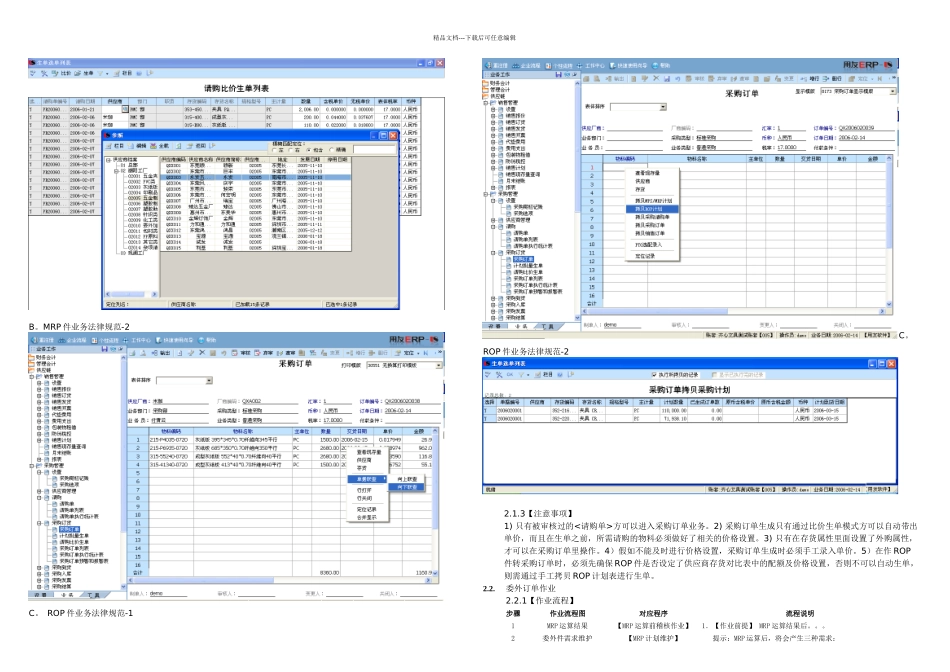Open 显示模版 dropdown in empty 采购订单 window
Image resolution: width=950 pixels, height=672 pixels.
(893, 91)
